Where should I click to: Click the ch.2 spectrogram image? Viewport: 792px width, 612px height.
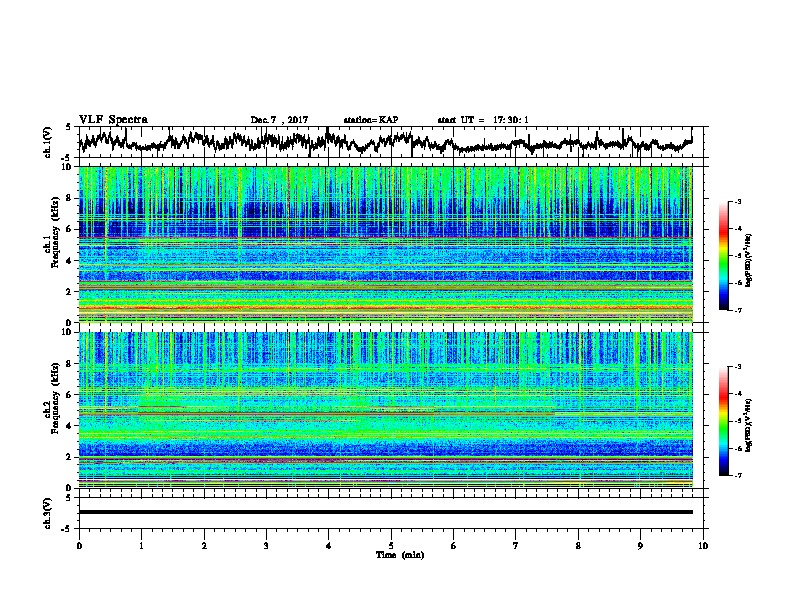coord(385,410)
